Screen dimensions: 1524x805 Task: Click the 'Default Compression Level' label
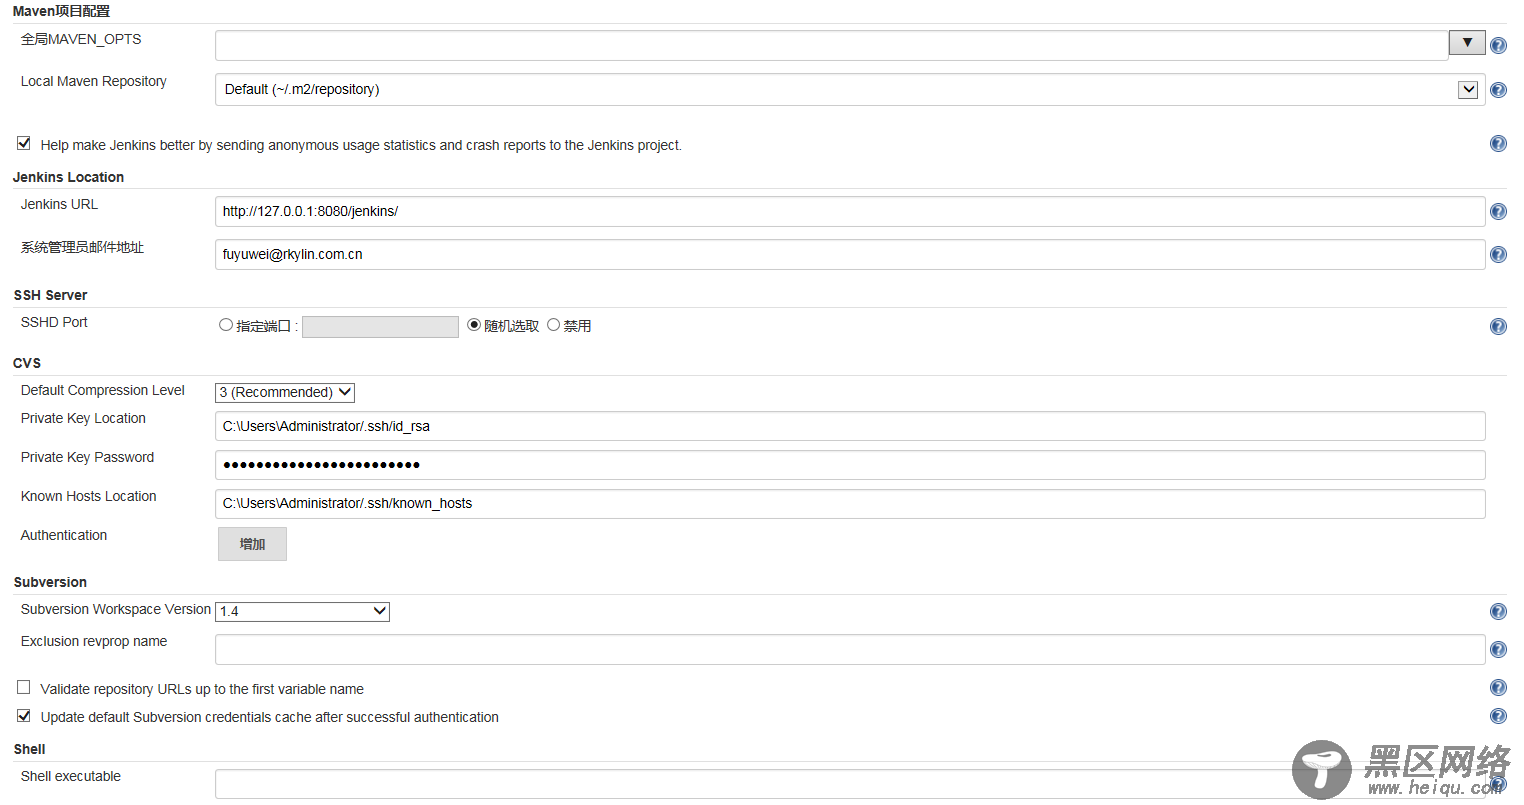pos(103,390)
